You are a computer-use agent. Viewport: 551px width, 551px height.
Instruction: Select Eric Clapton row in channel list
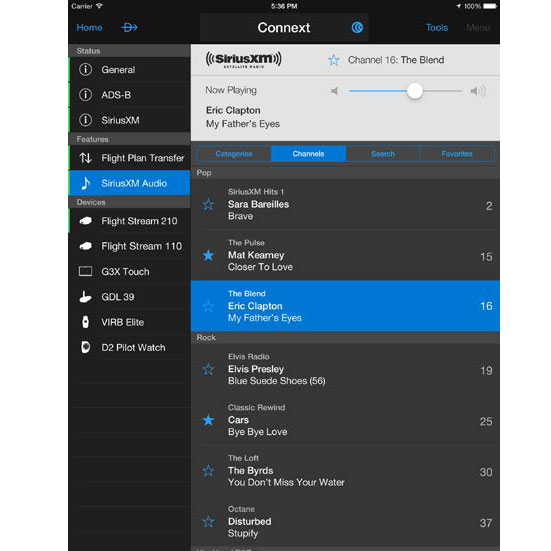click(345, 306)
